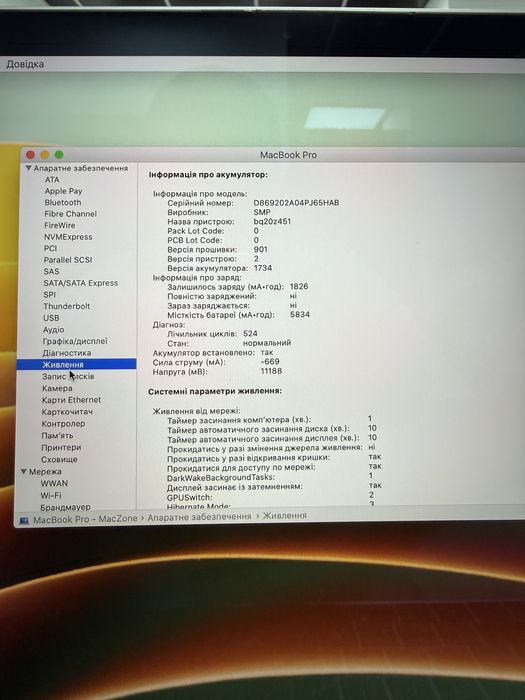Screen dimensions: 525x700
Task: Click Апаратне забезпечення in the path bar
Action: click(x=199, y=517)
